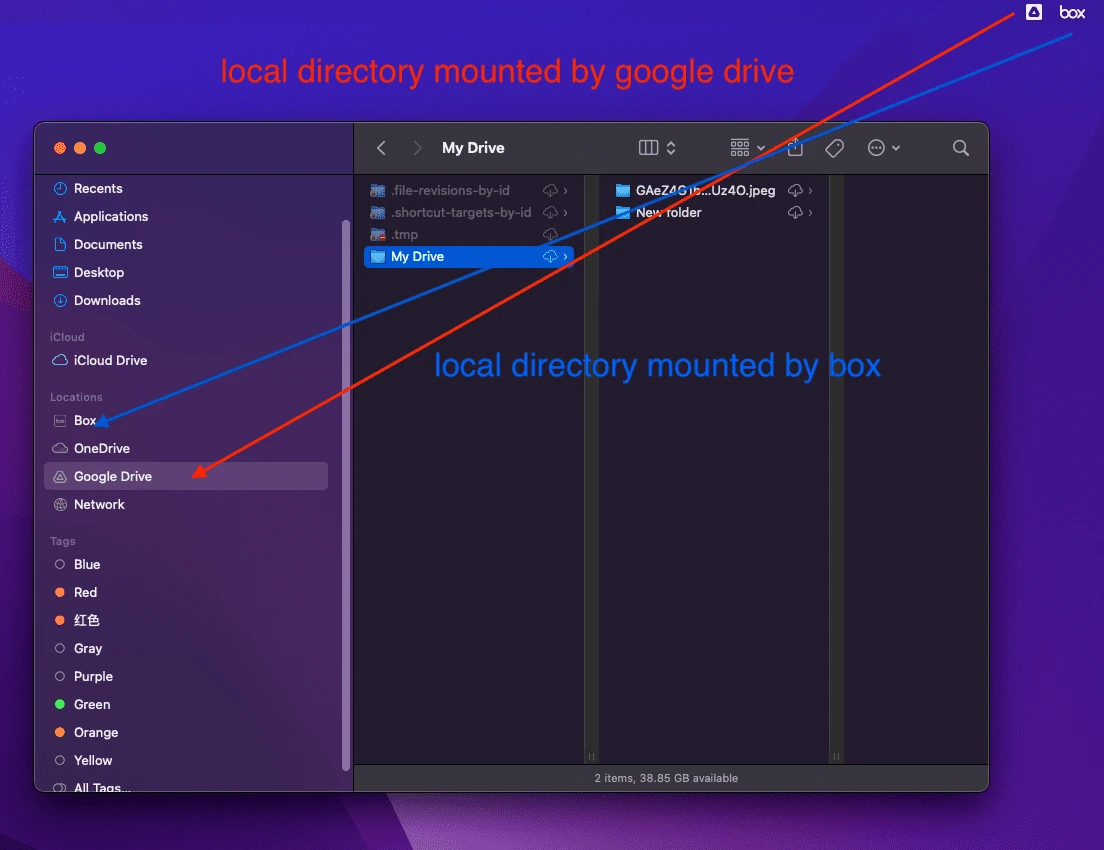Screen dimensions: 1104x850
Task: Select the .shortcut-targets-by-id folder
Action: click(x=469, y=213)
